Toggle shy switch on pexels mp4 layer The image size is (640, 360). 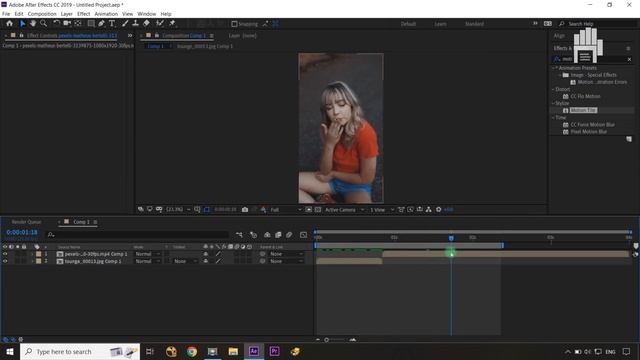pos(206,254)
